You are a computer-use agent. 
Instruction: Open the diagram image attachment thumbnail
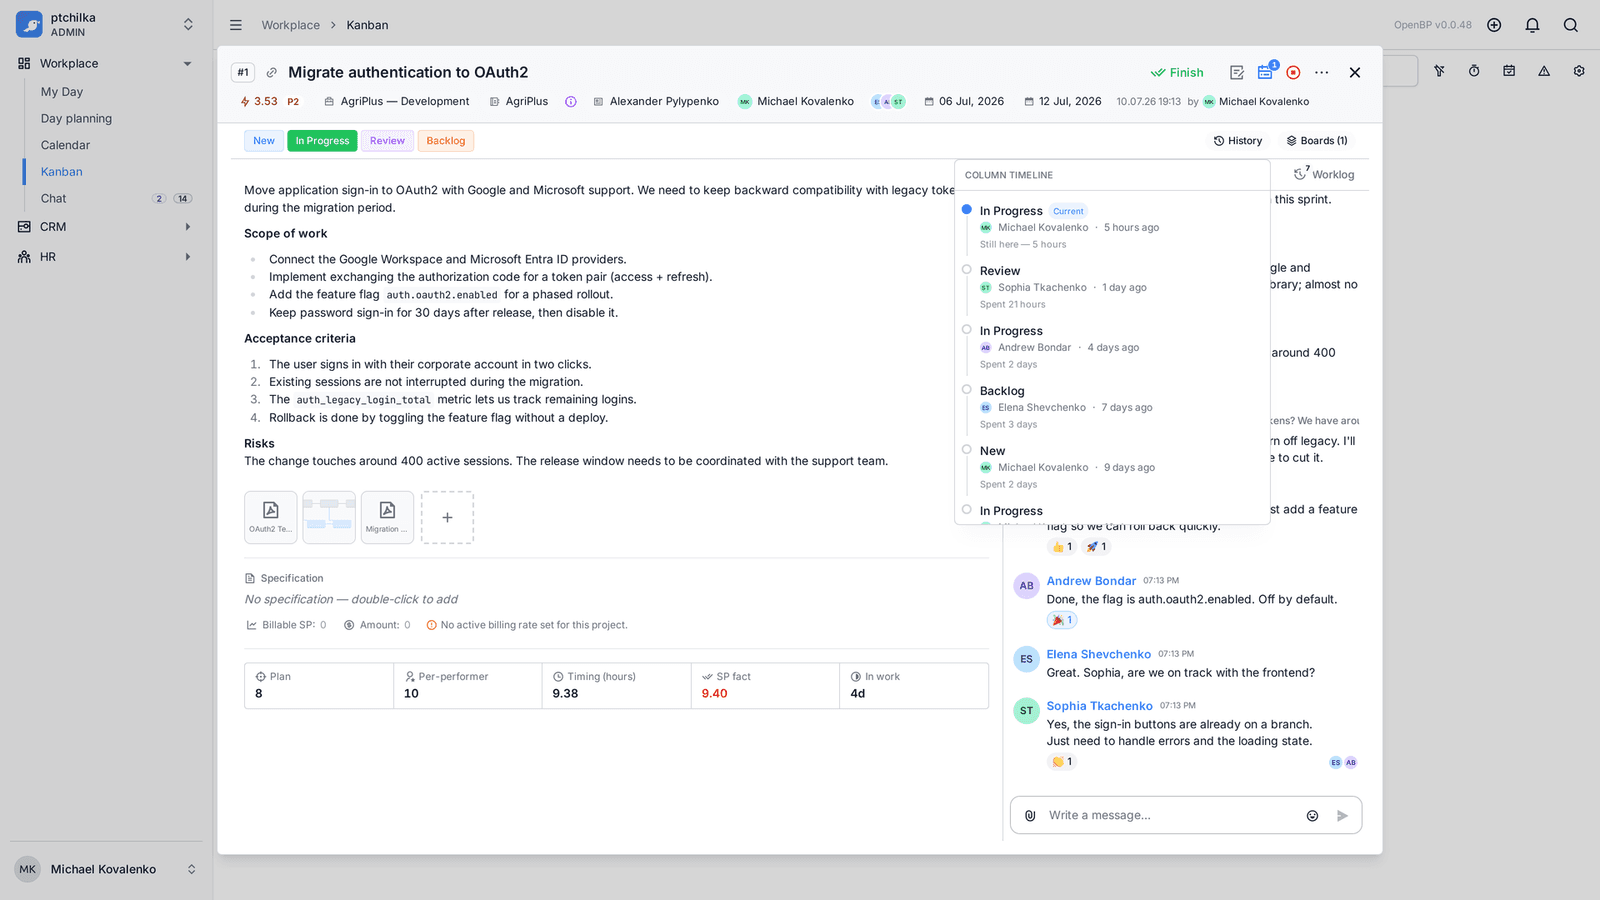pyautogui.click(x=329, y=517)
